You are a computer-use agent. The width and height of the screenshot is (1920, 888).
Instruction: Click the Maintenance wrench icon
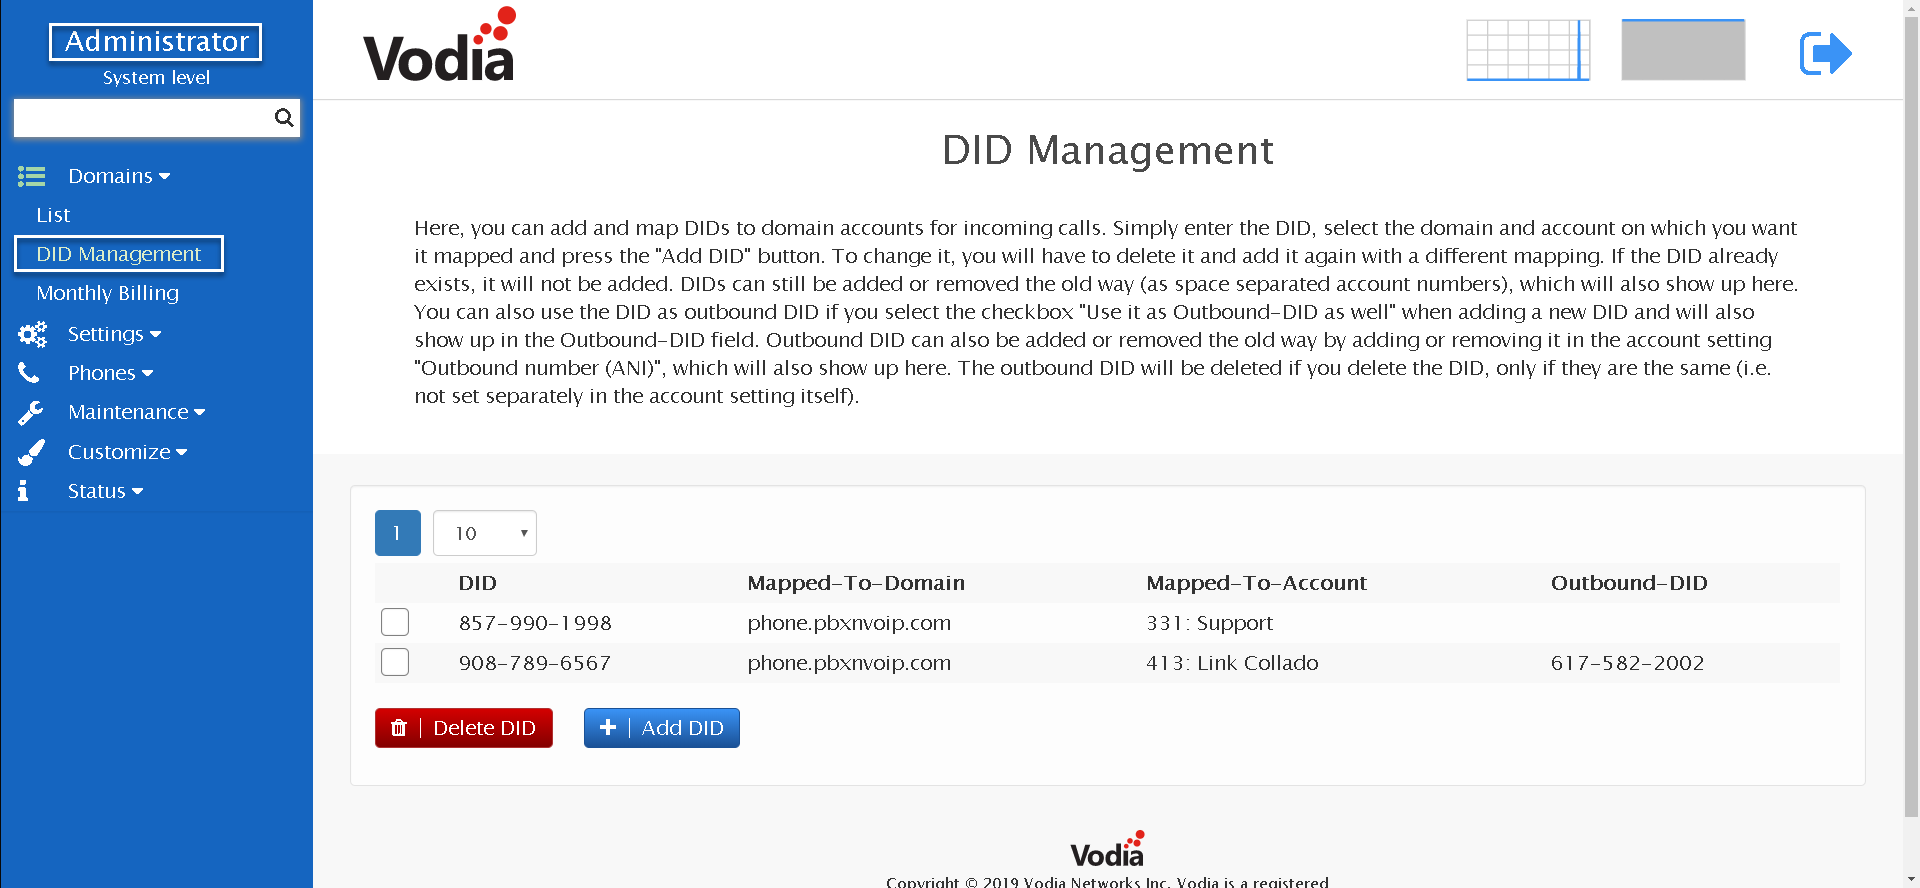click(x=31, y=412)
